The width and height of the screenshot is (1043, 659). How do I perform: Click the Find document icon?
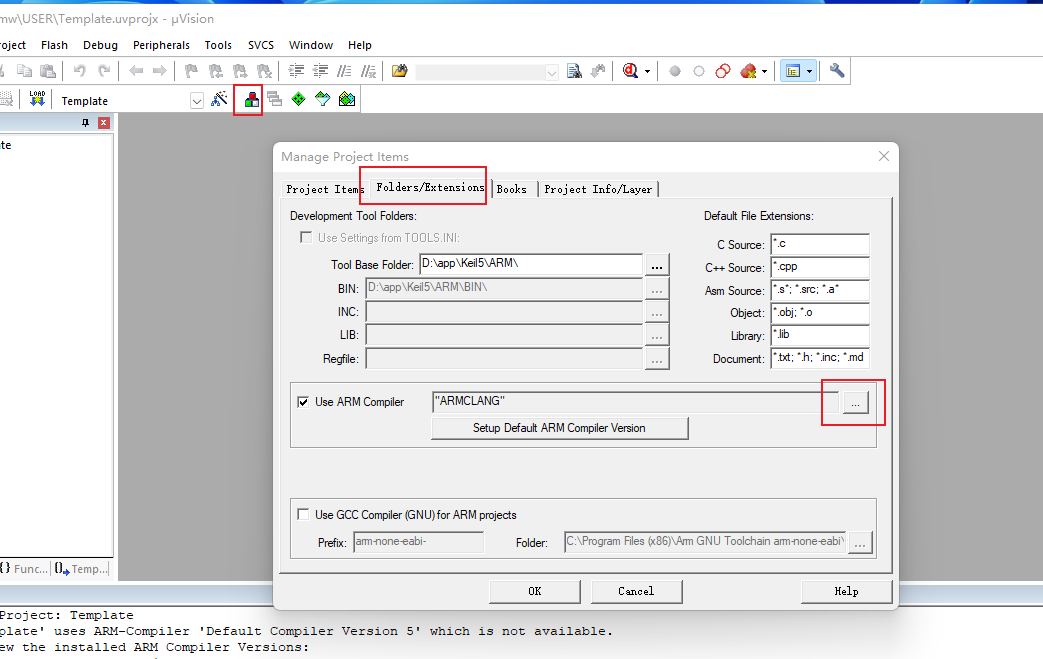point(574,70)
